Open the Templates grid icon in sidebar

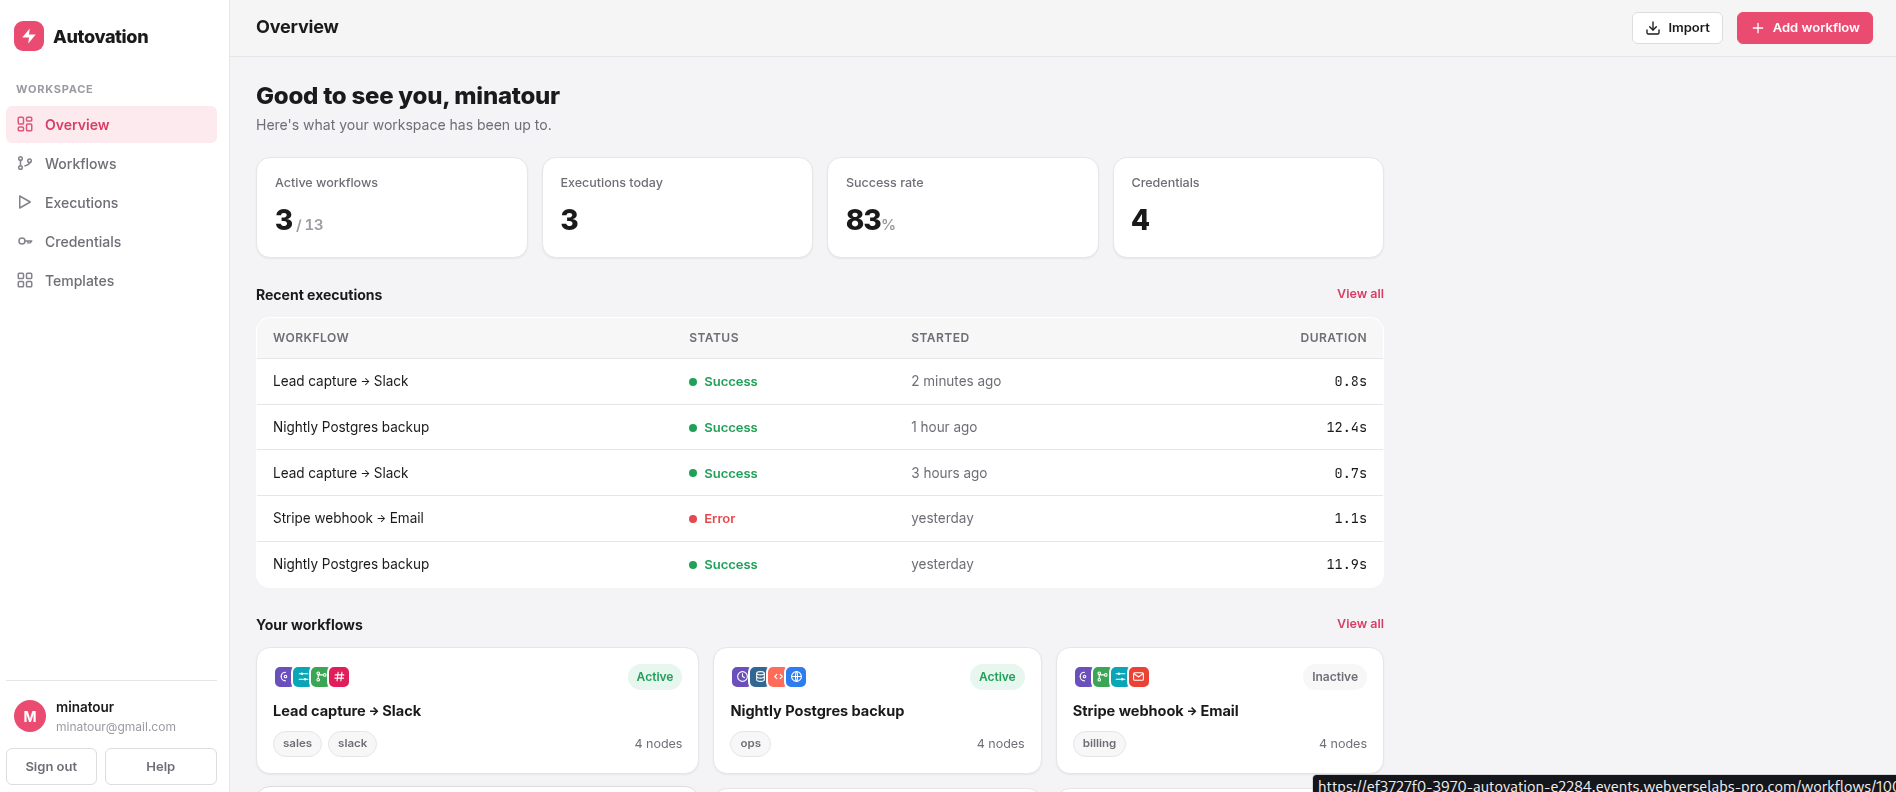[25, 280]
